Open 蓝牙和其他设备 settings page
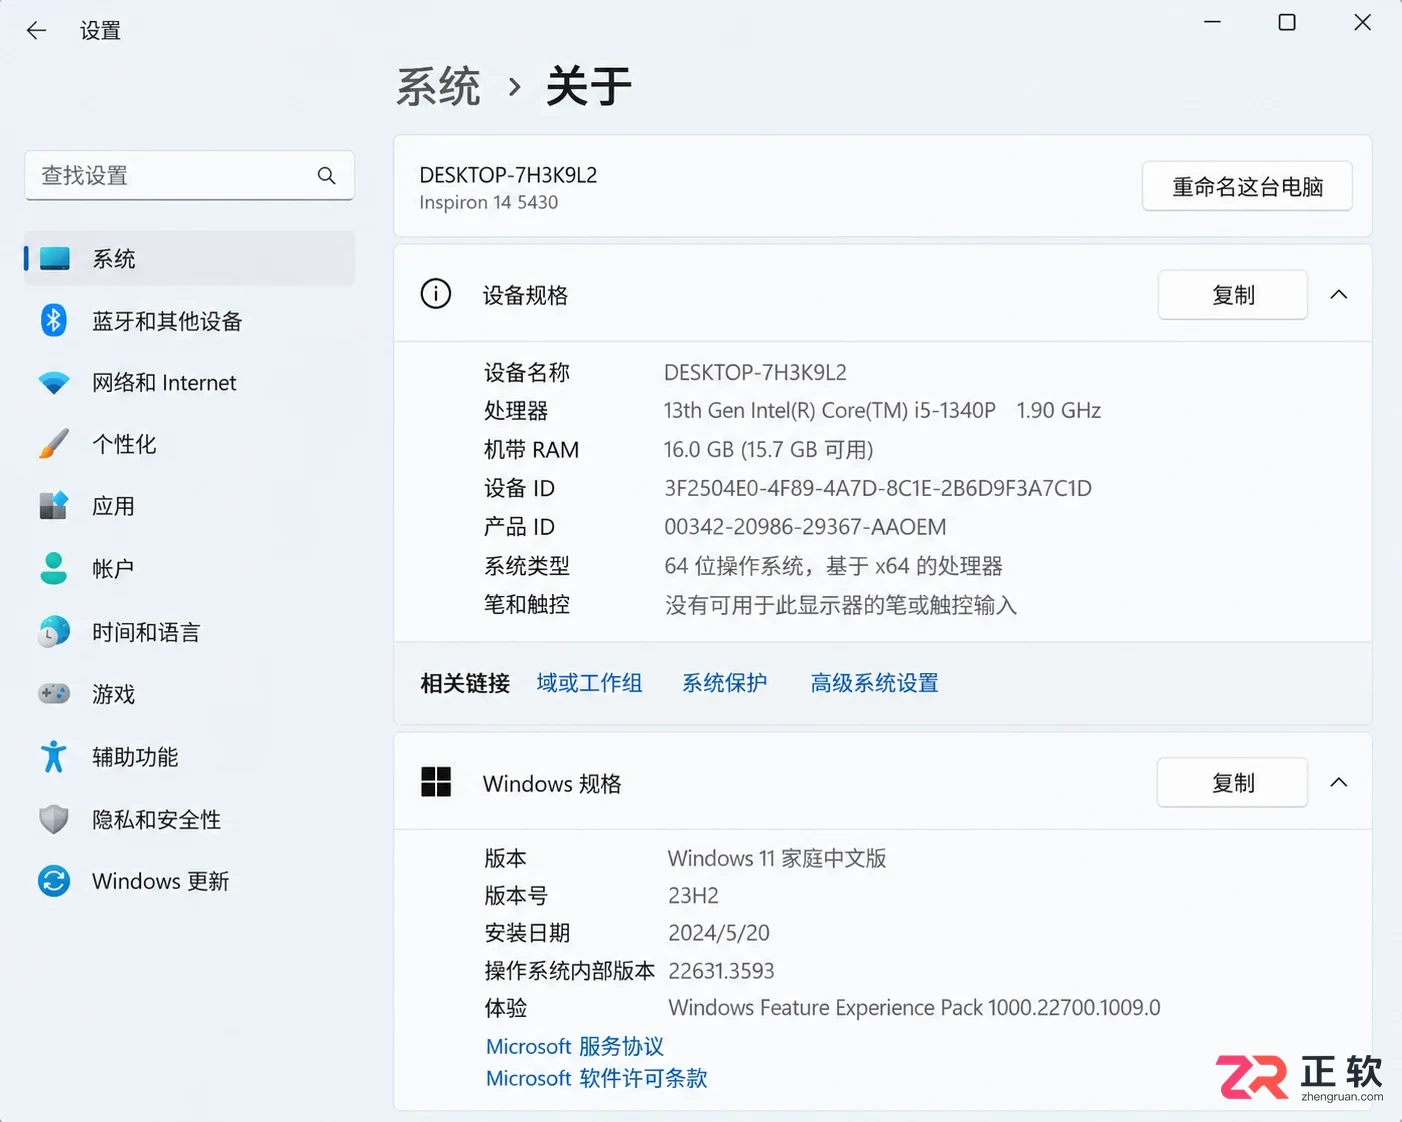 coord(190,321)
